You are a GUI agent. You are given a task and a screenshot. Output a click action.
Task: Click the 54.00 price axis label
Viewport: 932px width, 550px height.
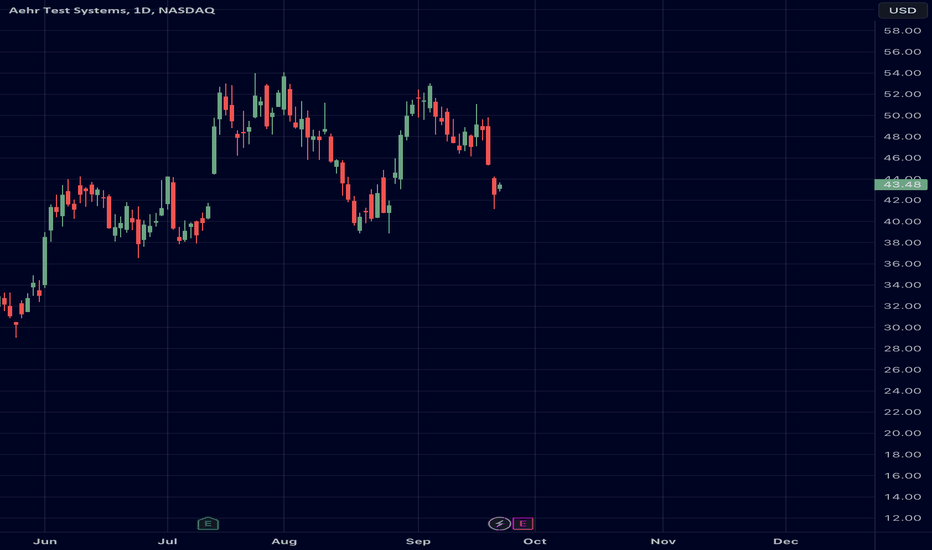tap(902, 73)
